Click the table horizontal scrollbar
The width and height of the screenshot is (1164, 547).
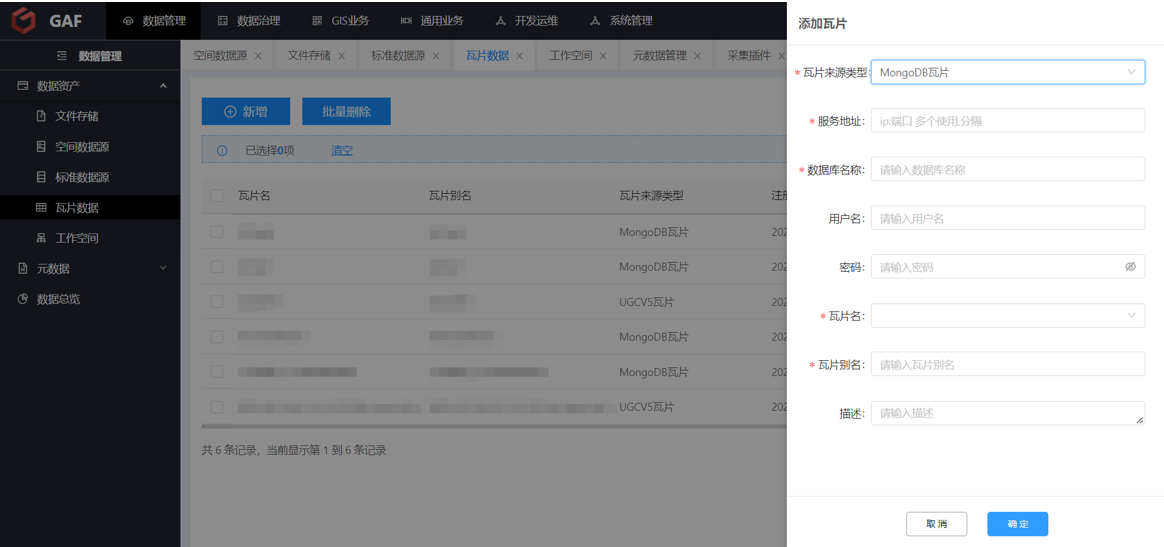point(494,426)
